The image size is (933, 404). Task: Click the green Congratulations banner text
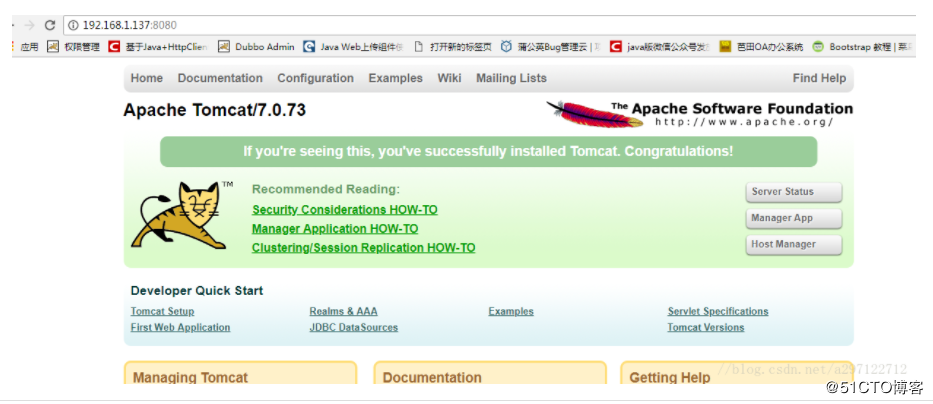coord(488,151)
